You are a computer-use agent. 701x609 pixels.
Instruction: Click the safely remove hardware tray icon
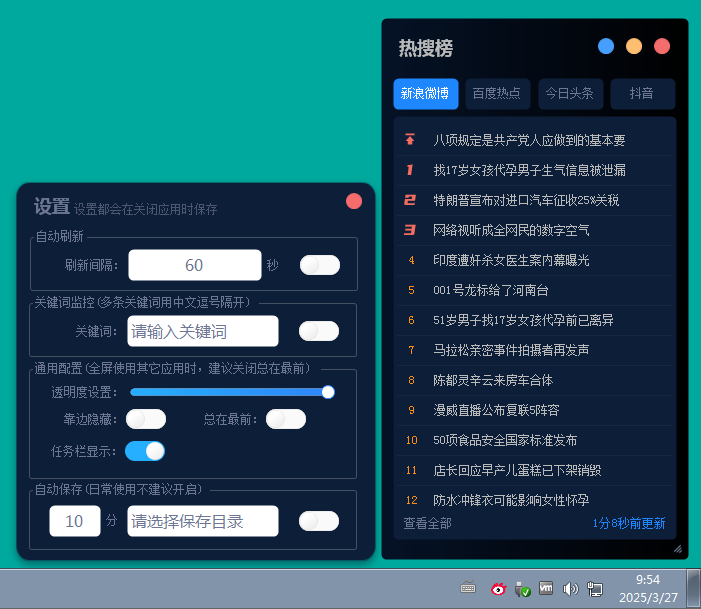[522, 589]
